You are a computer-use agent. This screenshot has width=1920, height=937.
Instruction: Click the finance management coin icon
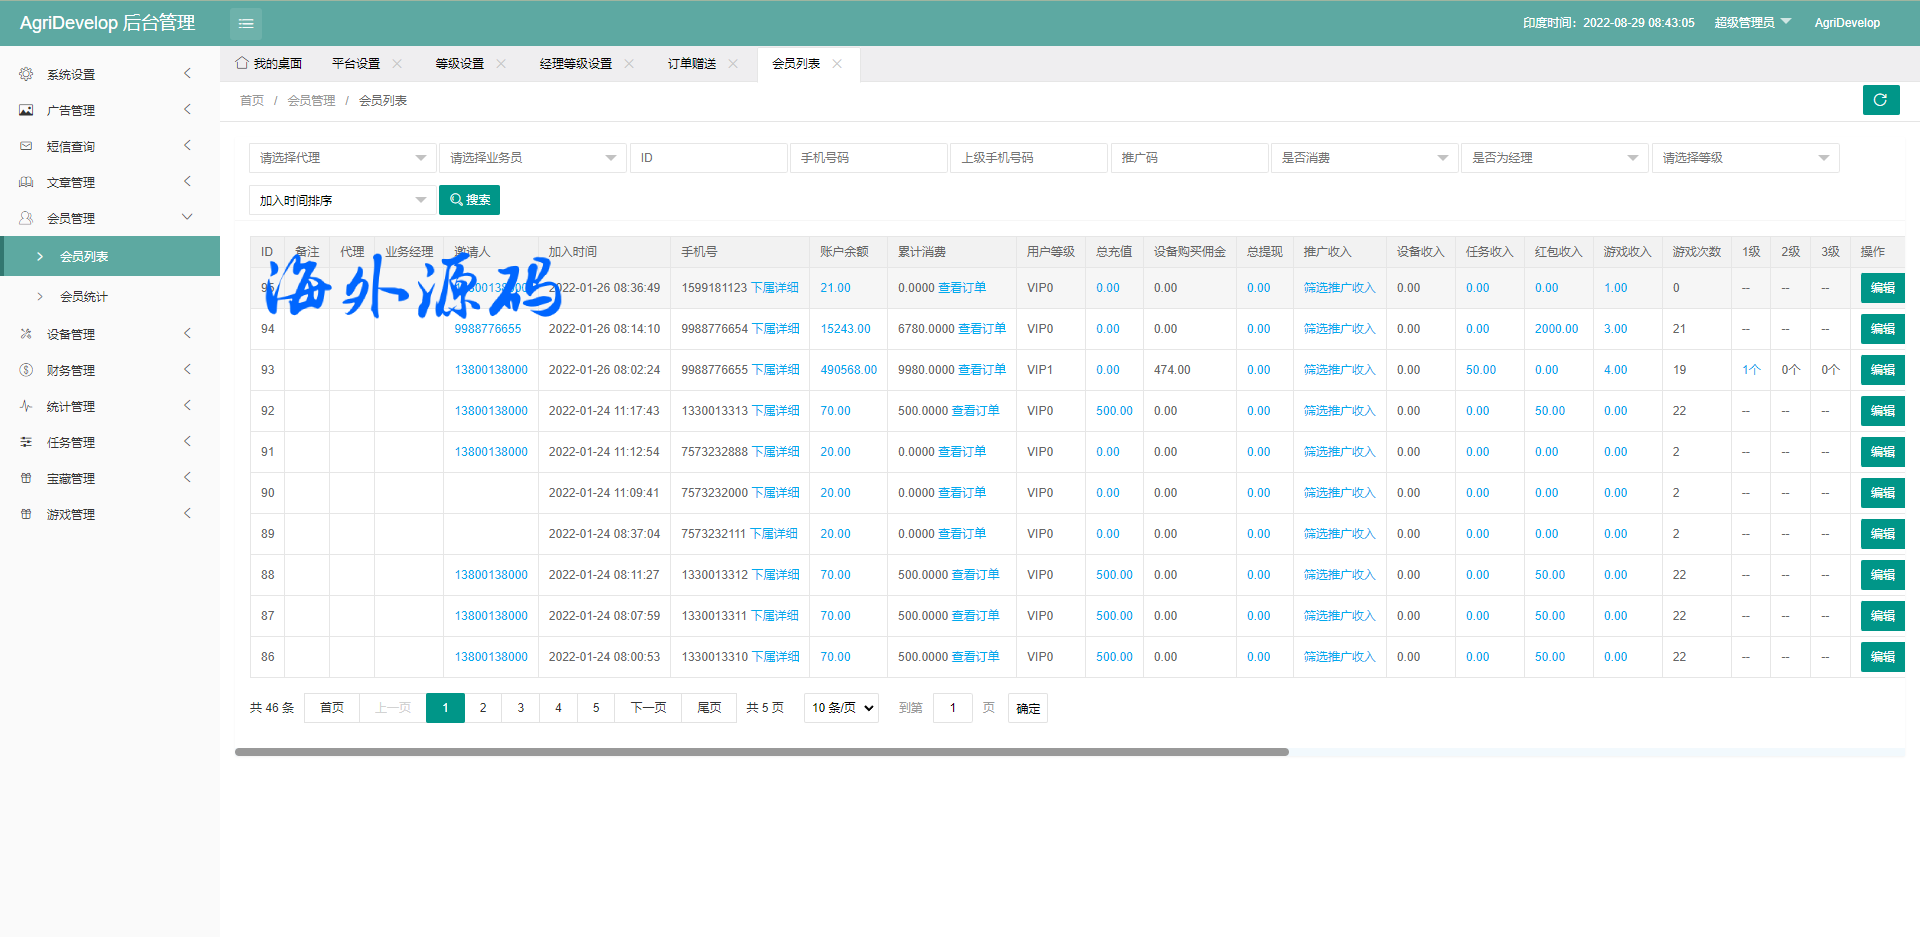(x=26, y=370)
